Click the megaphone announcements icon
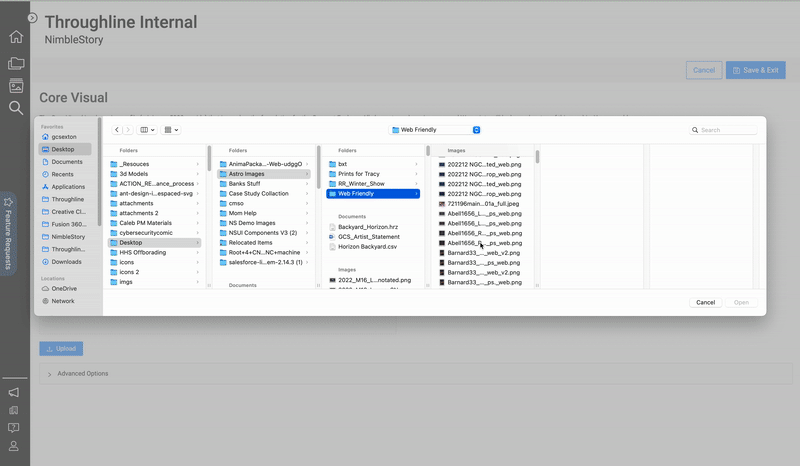 coord(14,393)
